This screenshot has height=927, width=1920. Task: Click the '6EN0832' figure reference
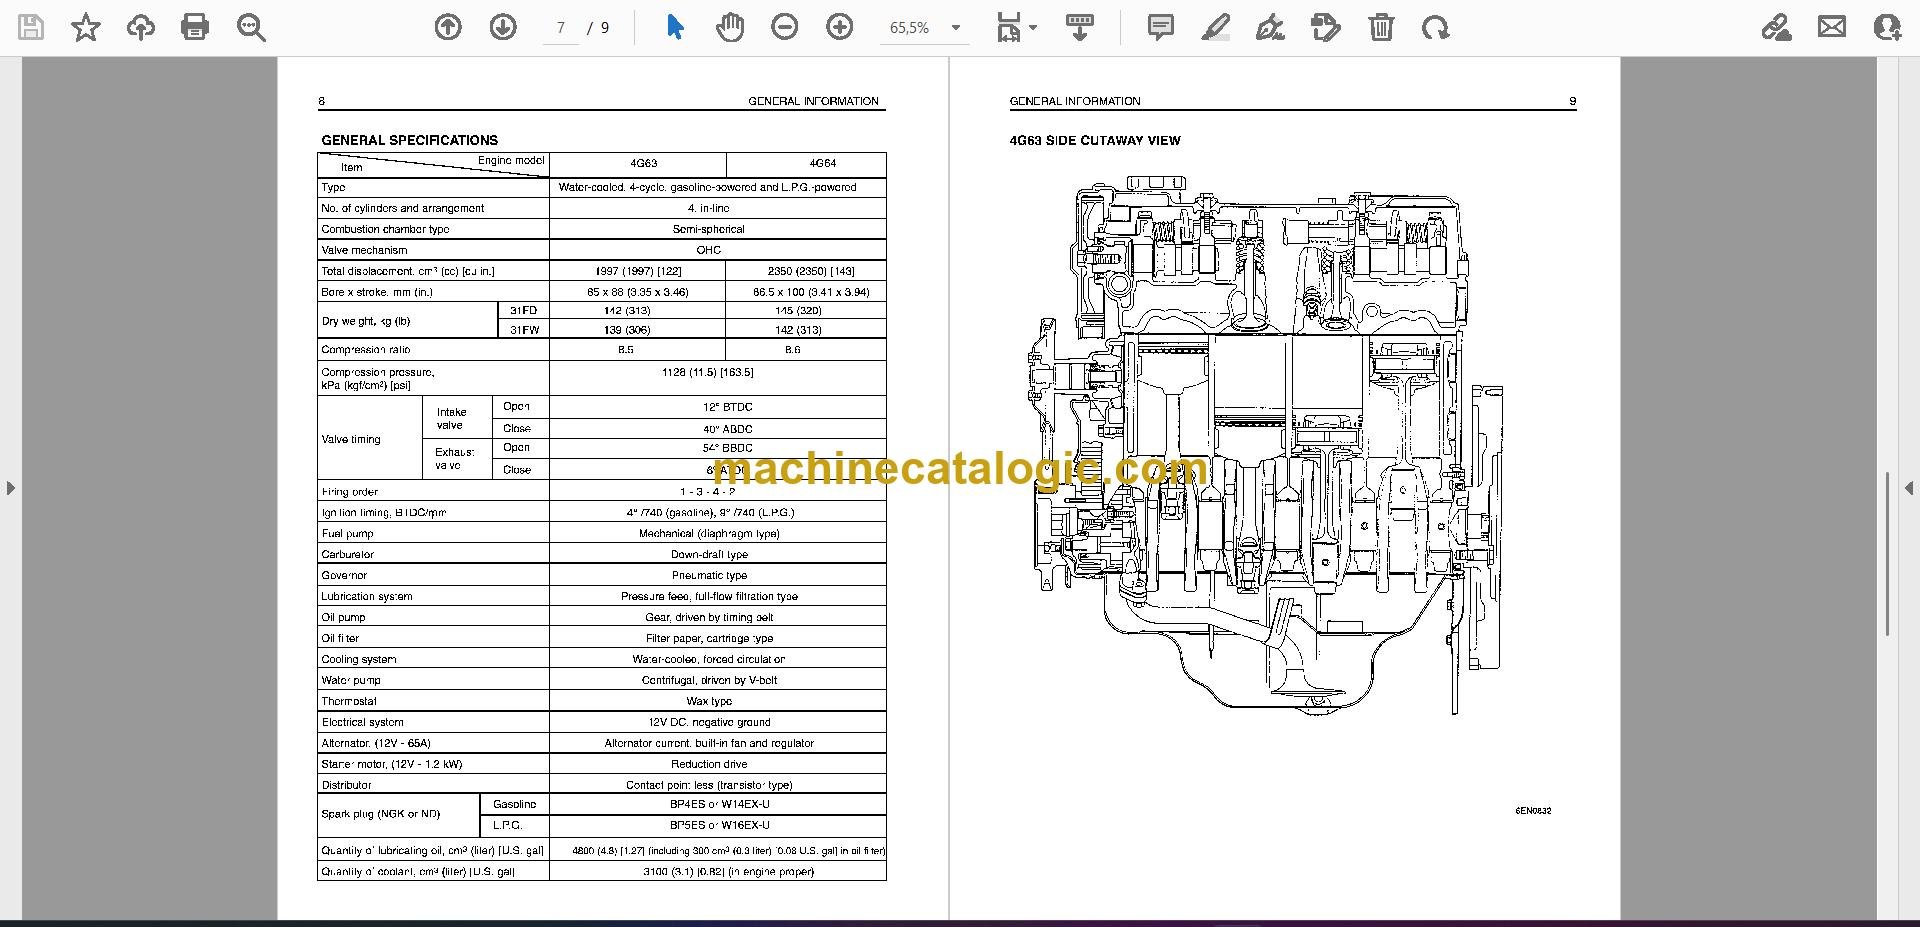(x=1533, y=811)
